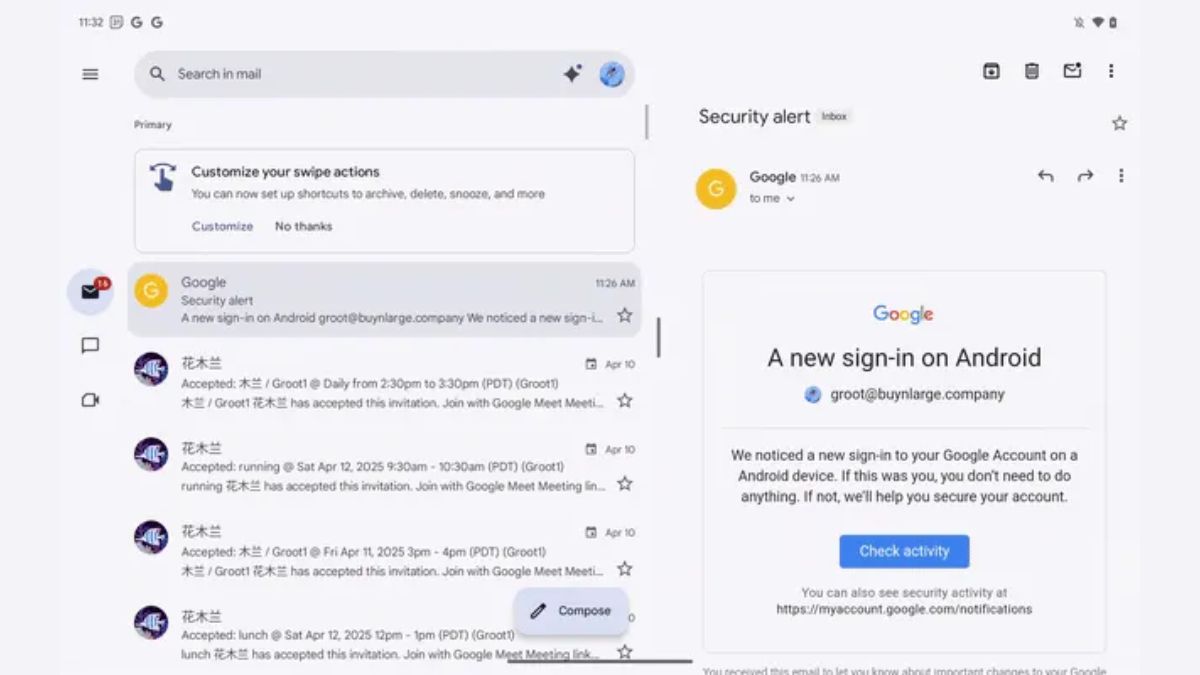This screenshot has height=675, width=1200.
Task: Click groot@buynlarge.company address in email
Action: tap(917, 394)
